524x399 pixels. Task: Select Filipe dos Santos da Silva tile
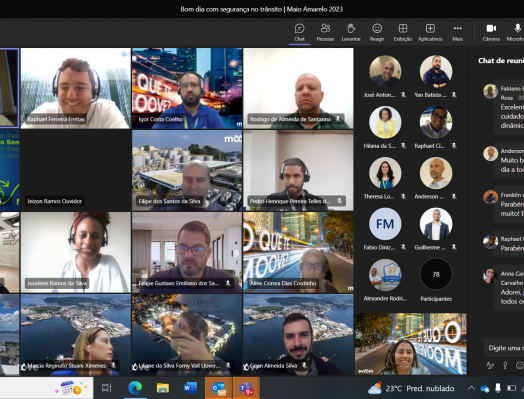(x=187, y=170)
